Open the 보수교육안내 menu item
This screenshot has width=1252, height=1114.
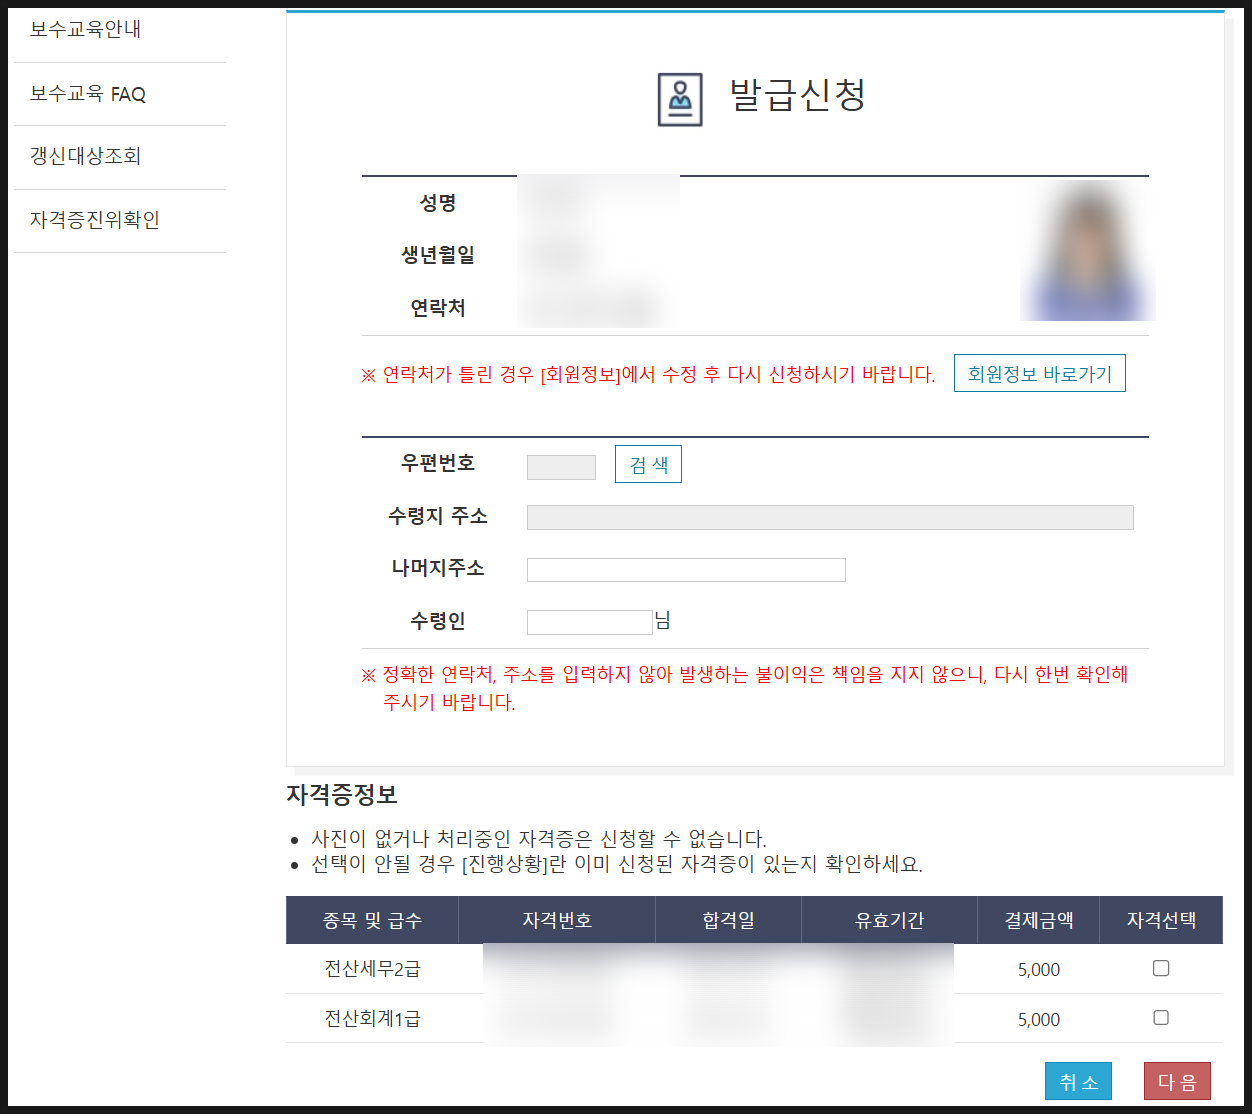tap(86, 30)
